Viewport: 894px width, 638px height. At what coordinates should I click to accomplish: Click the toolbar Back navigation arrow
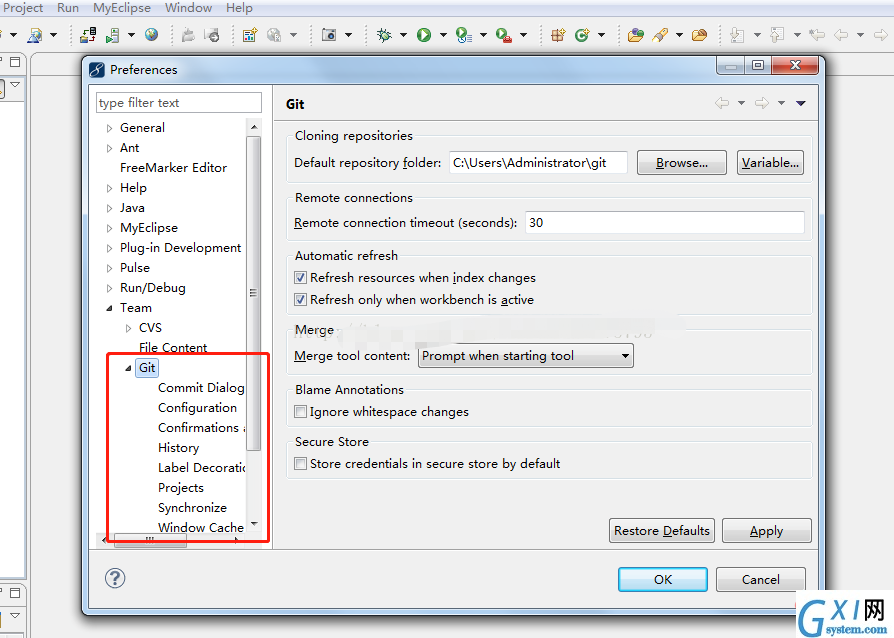coord(841,35)
